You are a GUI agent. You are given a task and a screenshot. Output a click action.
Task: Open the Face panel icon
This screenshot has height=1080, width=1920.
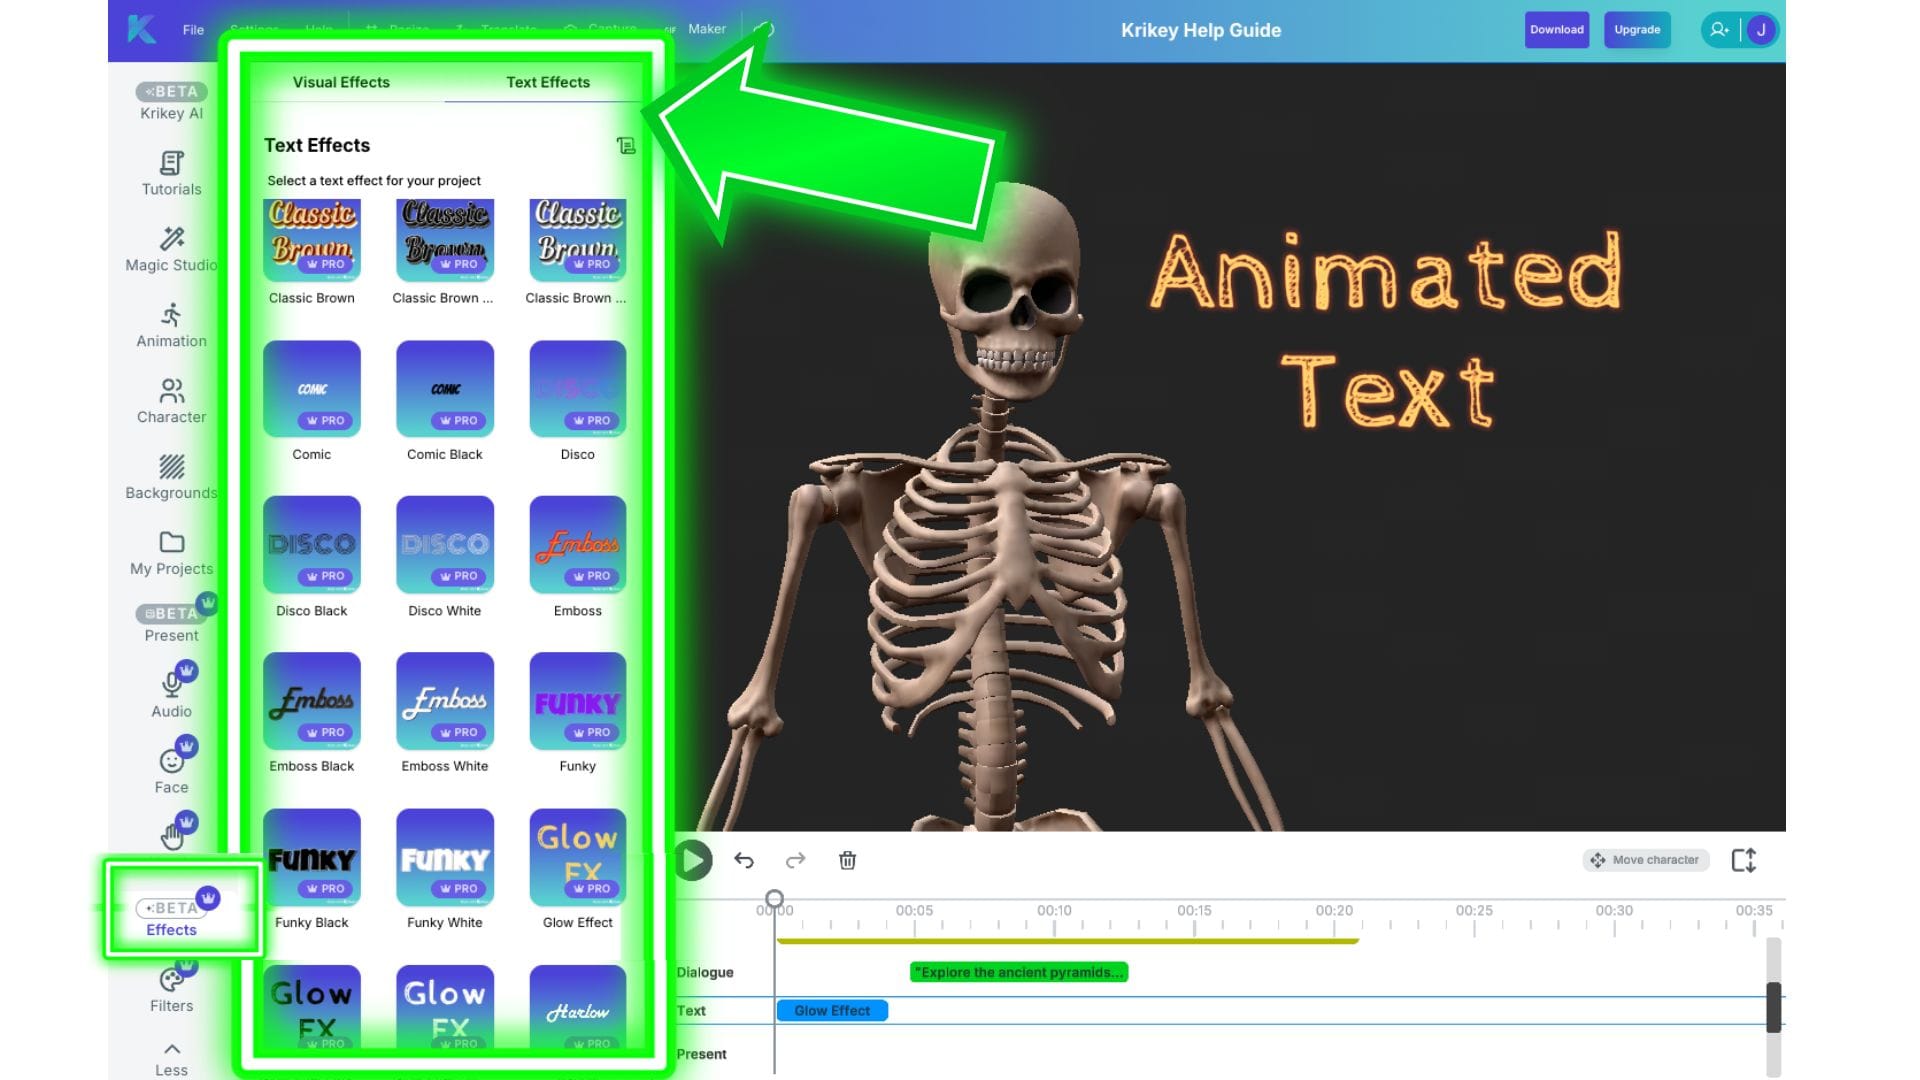(171, 761)
